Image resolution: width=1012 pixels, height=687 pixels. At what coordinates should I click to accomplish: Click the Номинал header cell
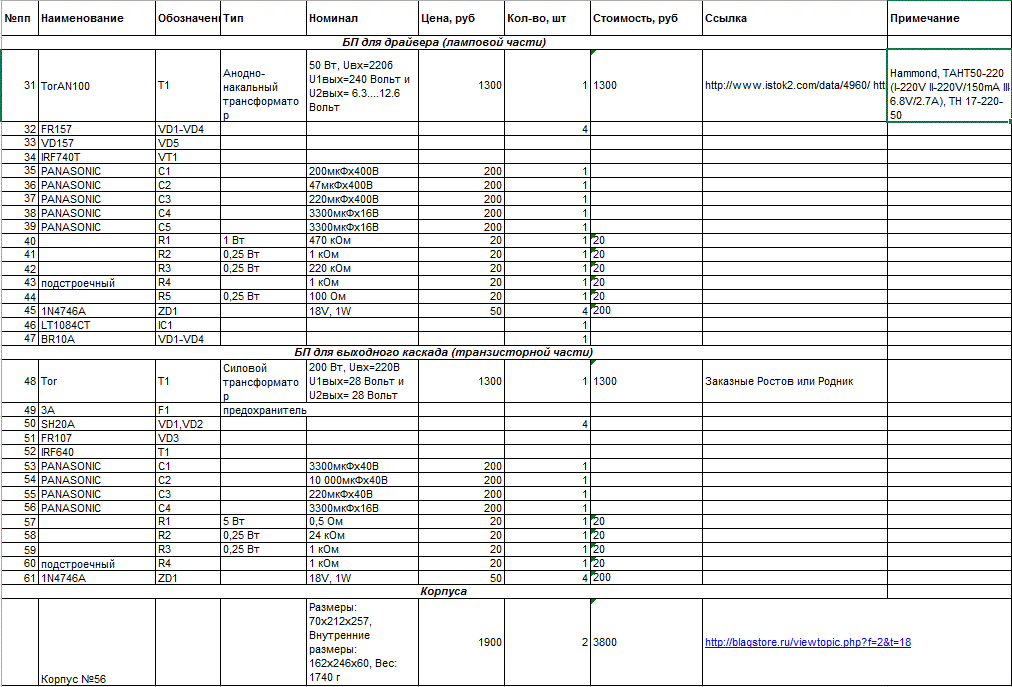363,18
